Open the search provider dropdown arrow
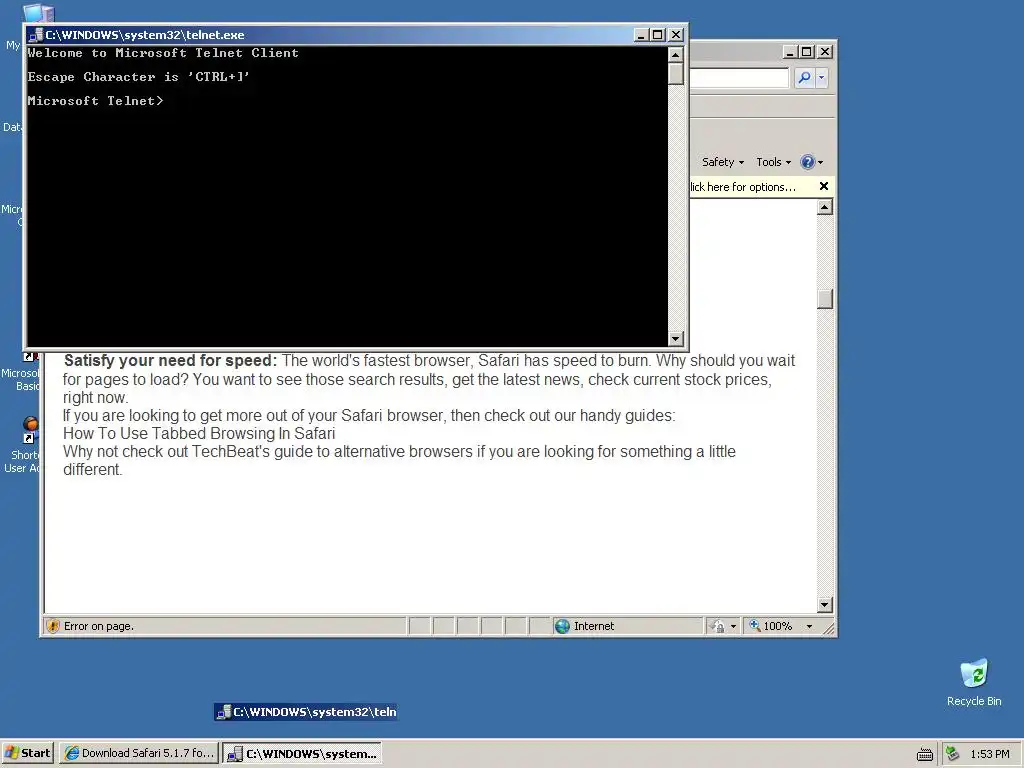 [821, 78]
